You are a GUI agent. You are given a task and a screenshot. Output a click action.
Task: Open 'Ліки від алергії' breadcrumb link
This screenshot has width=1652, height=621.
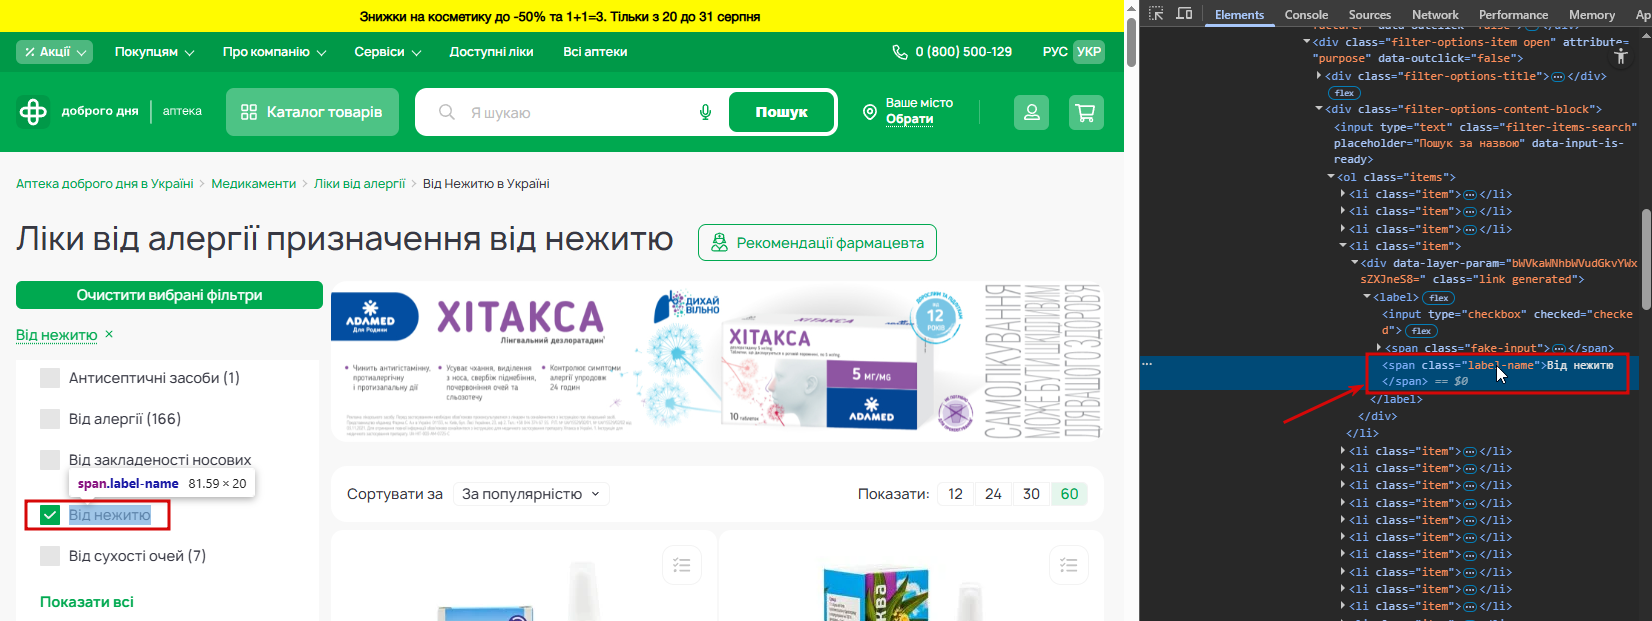[360, 184]
